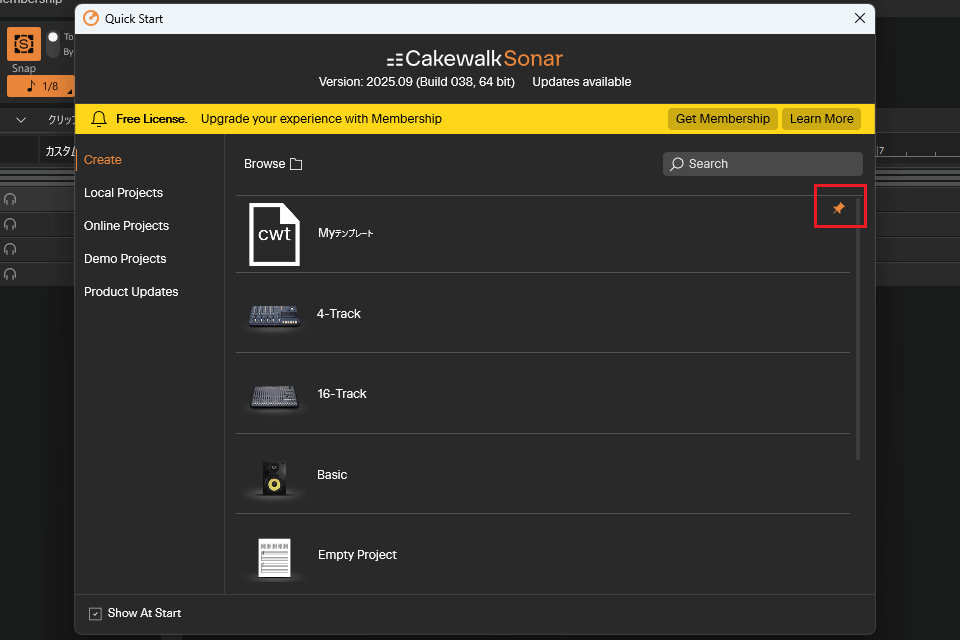
Task: Select the 4-Track mixer template icon
Action: tap(274, 315)
